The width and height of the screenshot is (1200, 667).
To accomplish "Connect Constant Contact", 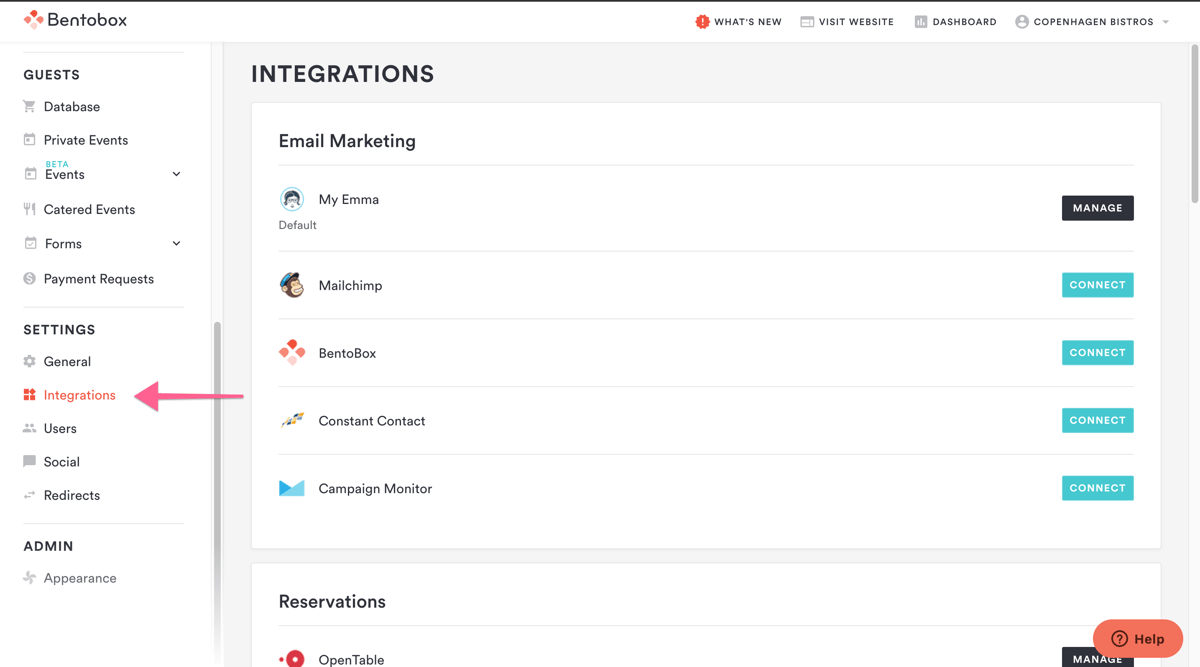I will [x=1097, y=420].
